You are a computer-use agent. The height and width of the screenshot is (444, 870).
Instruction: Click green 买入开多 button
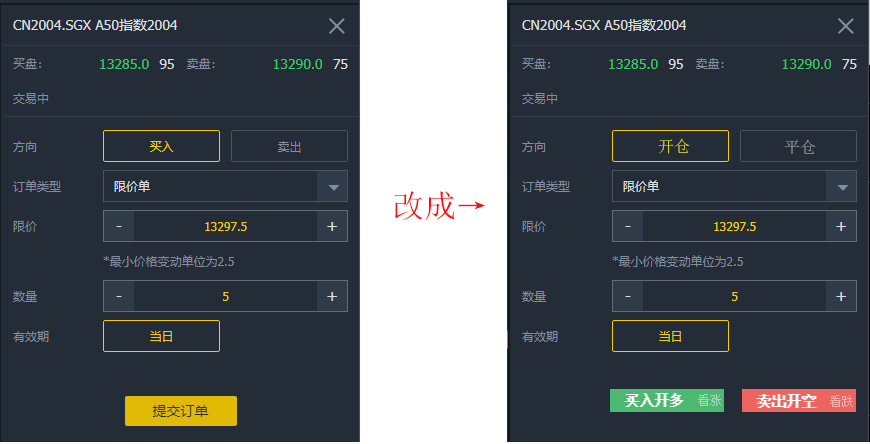click(x=667, y=401)
